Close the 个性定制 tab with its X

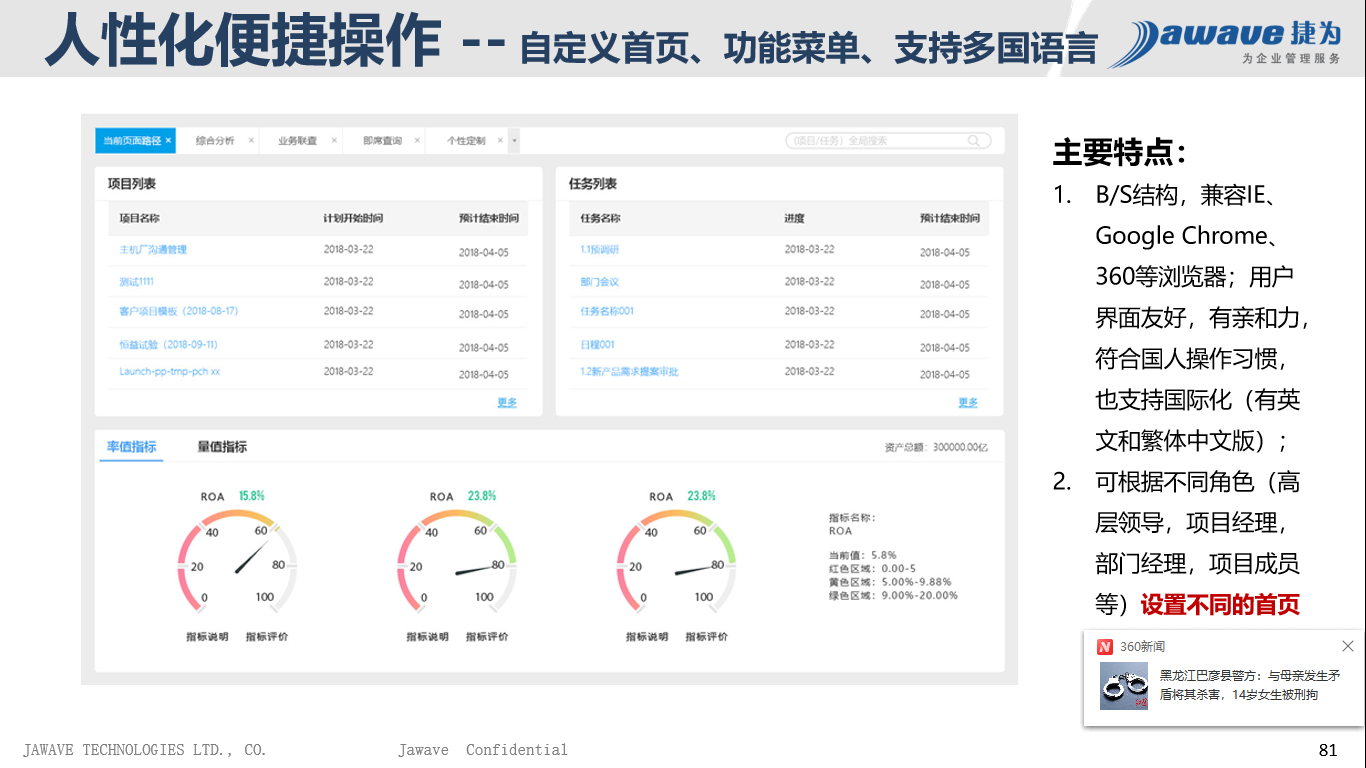(501, 141)
